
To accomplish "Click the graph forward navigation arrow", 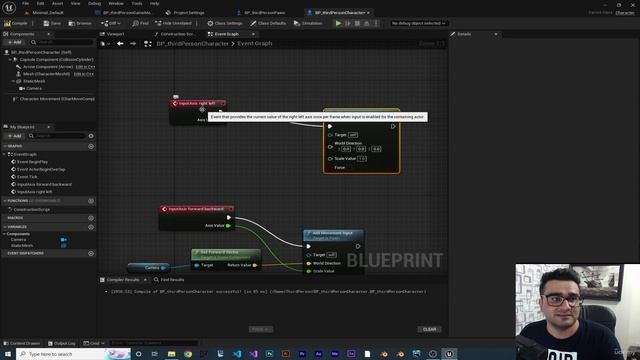I will (133, 43).
